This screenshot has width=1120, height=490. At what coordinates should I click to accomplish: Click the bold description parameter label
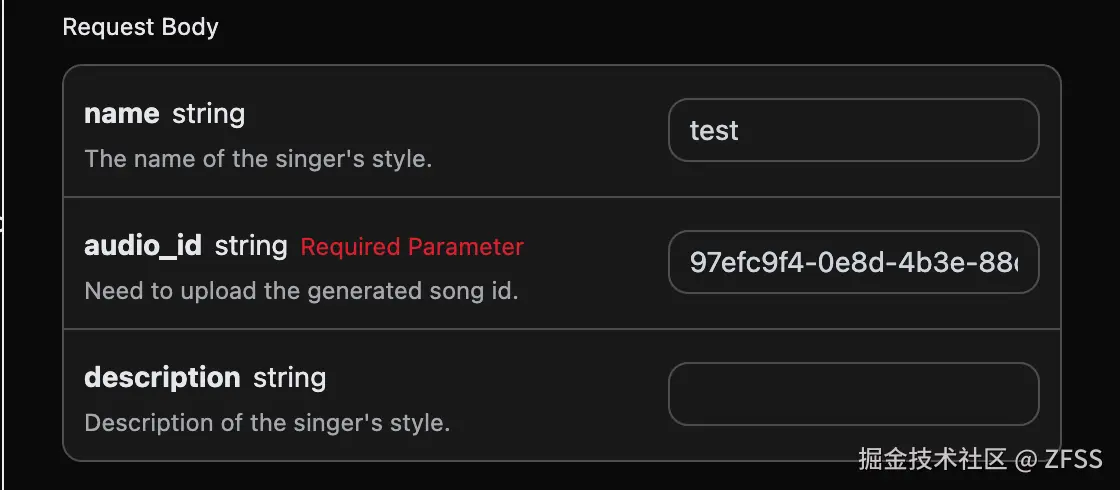click(x=162, y=378)
